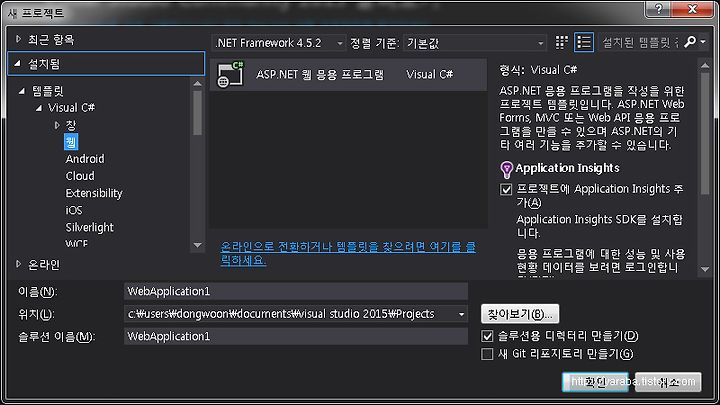Screen dimensions: 720x405
Task: Switch to small icons list view
Action: [x=584, y=42]
